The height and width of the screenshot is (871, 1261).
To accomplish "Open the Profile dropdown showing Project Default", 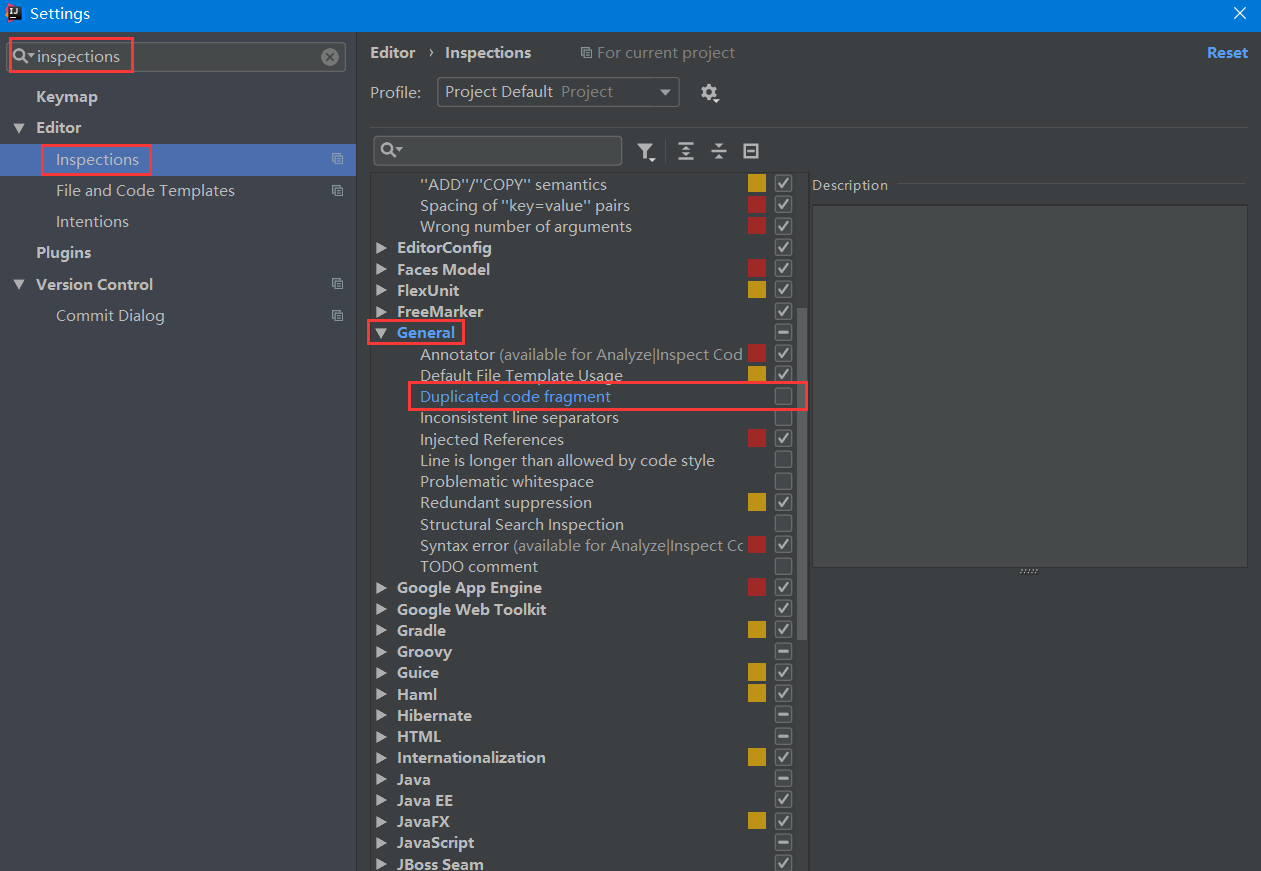I will pyautogui.click(x=663, y=91).
